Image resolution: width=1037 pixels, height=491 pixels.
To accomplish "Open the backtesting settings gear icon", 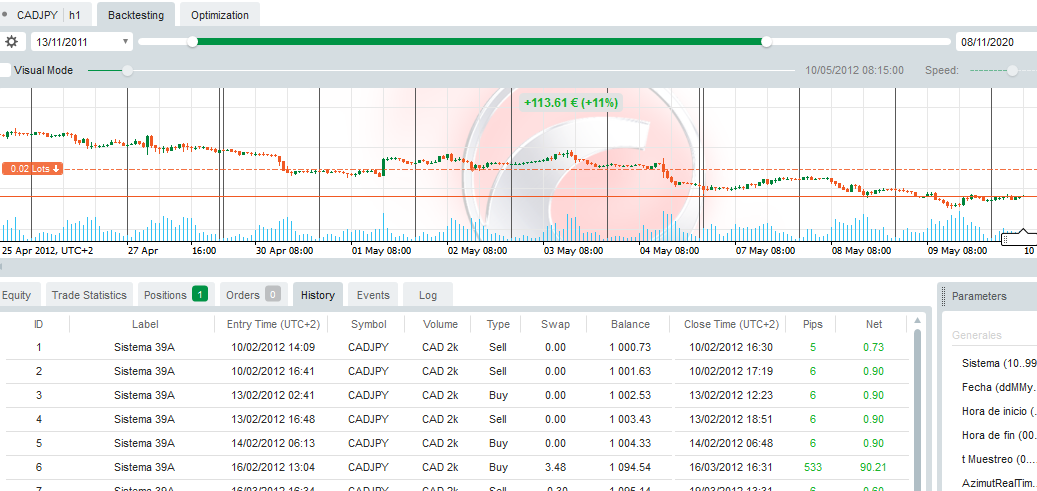I will 11,42.
